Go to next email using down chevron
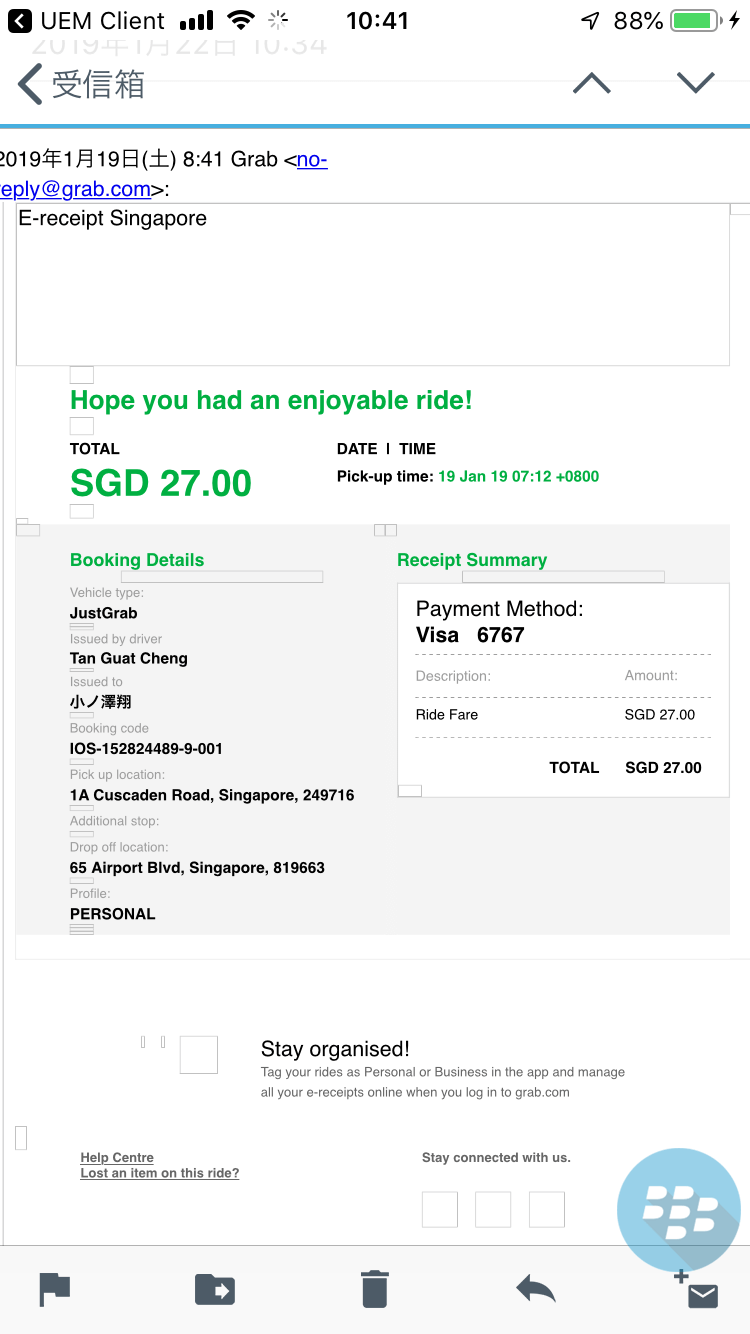750x1334 pixels. point(695,84)
